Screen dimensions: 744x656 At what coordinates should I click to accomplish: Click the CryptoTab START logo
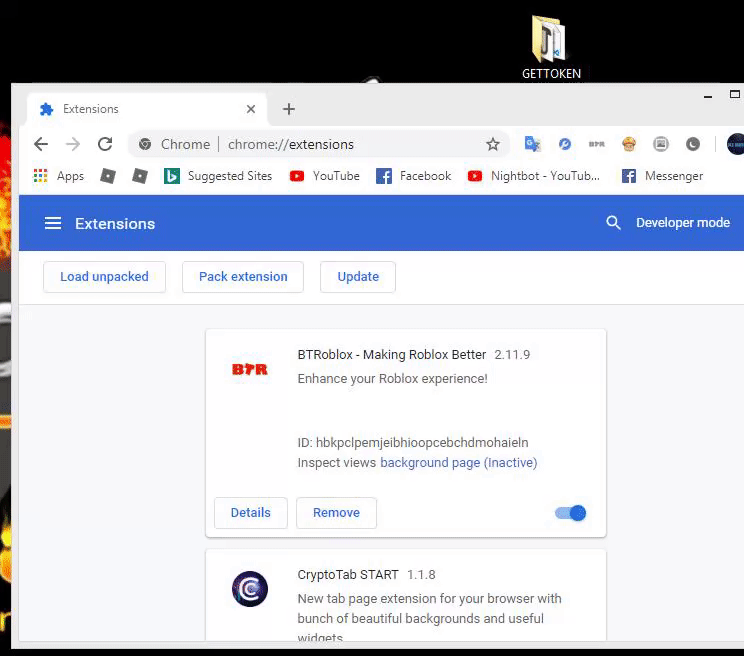tap(250, 589)
